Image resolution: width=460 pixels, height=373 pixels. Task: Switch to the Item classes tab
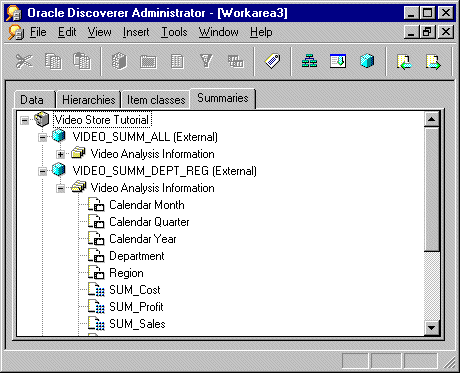[x=156, y=100]
